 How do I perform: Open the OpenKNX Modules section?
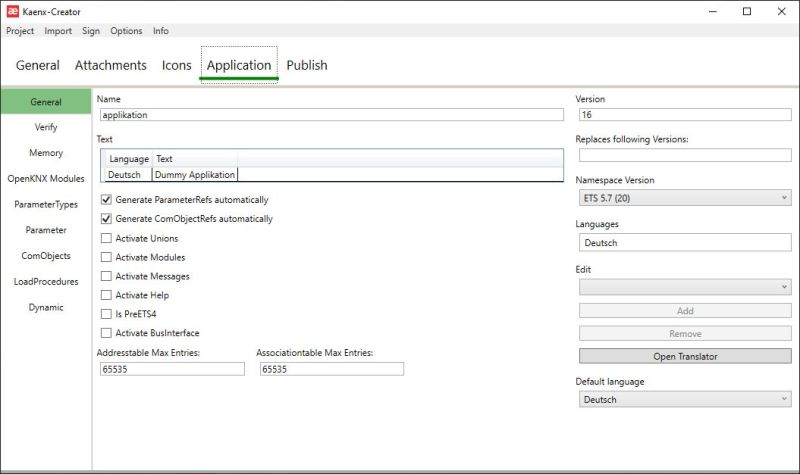pyautogui.click(x=46, y=179)
